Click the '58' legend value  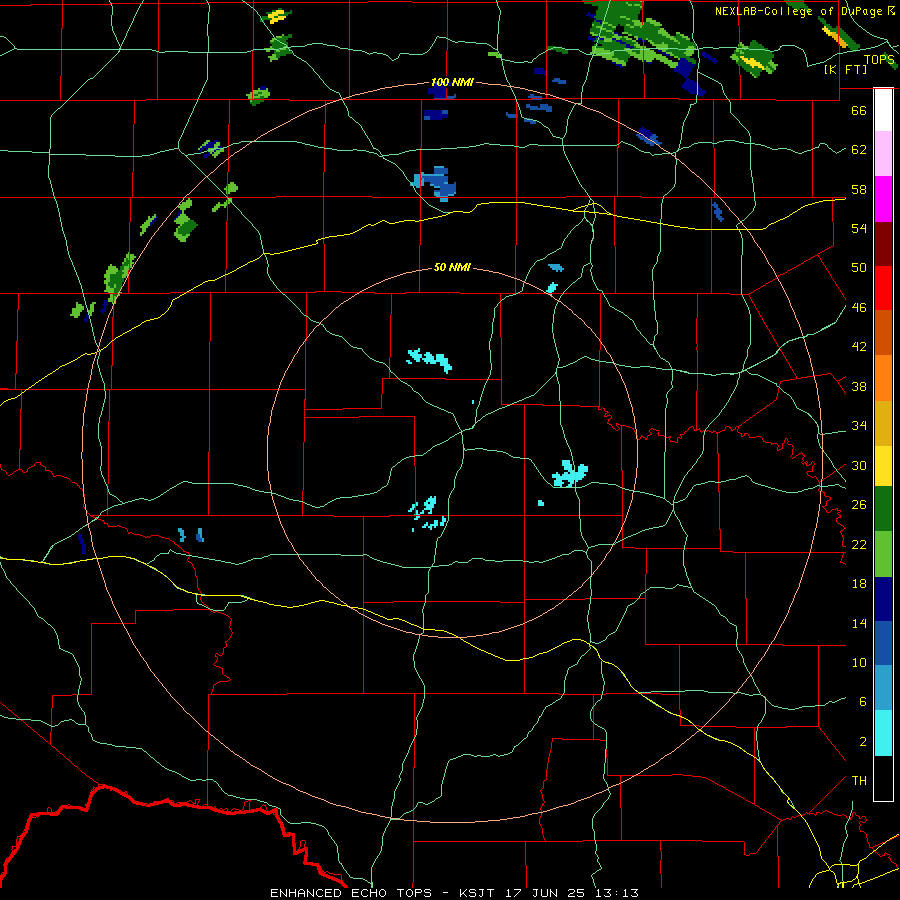[859, 189]
